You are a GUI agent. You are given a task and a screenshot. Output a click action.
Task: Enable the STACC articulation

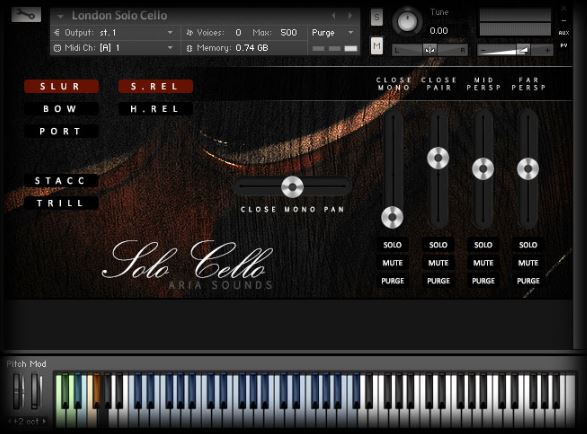tap(61, 181)
